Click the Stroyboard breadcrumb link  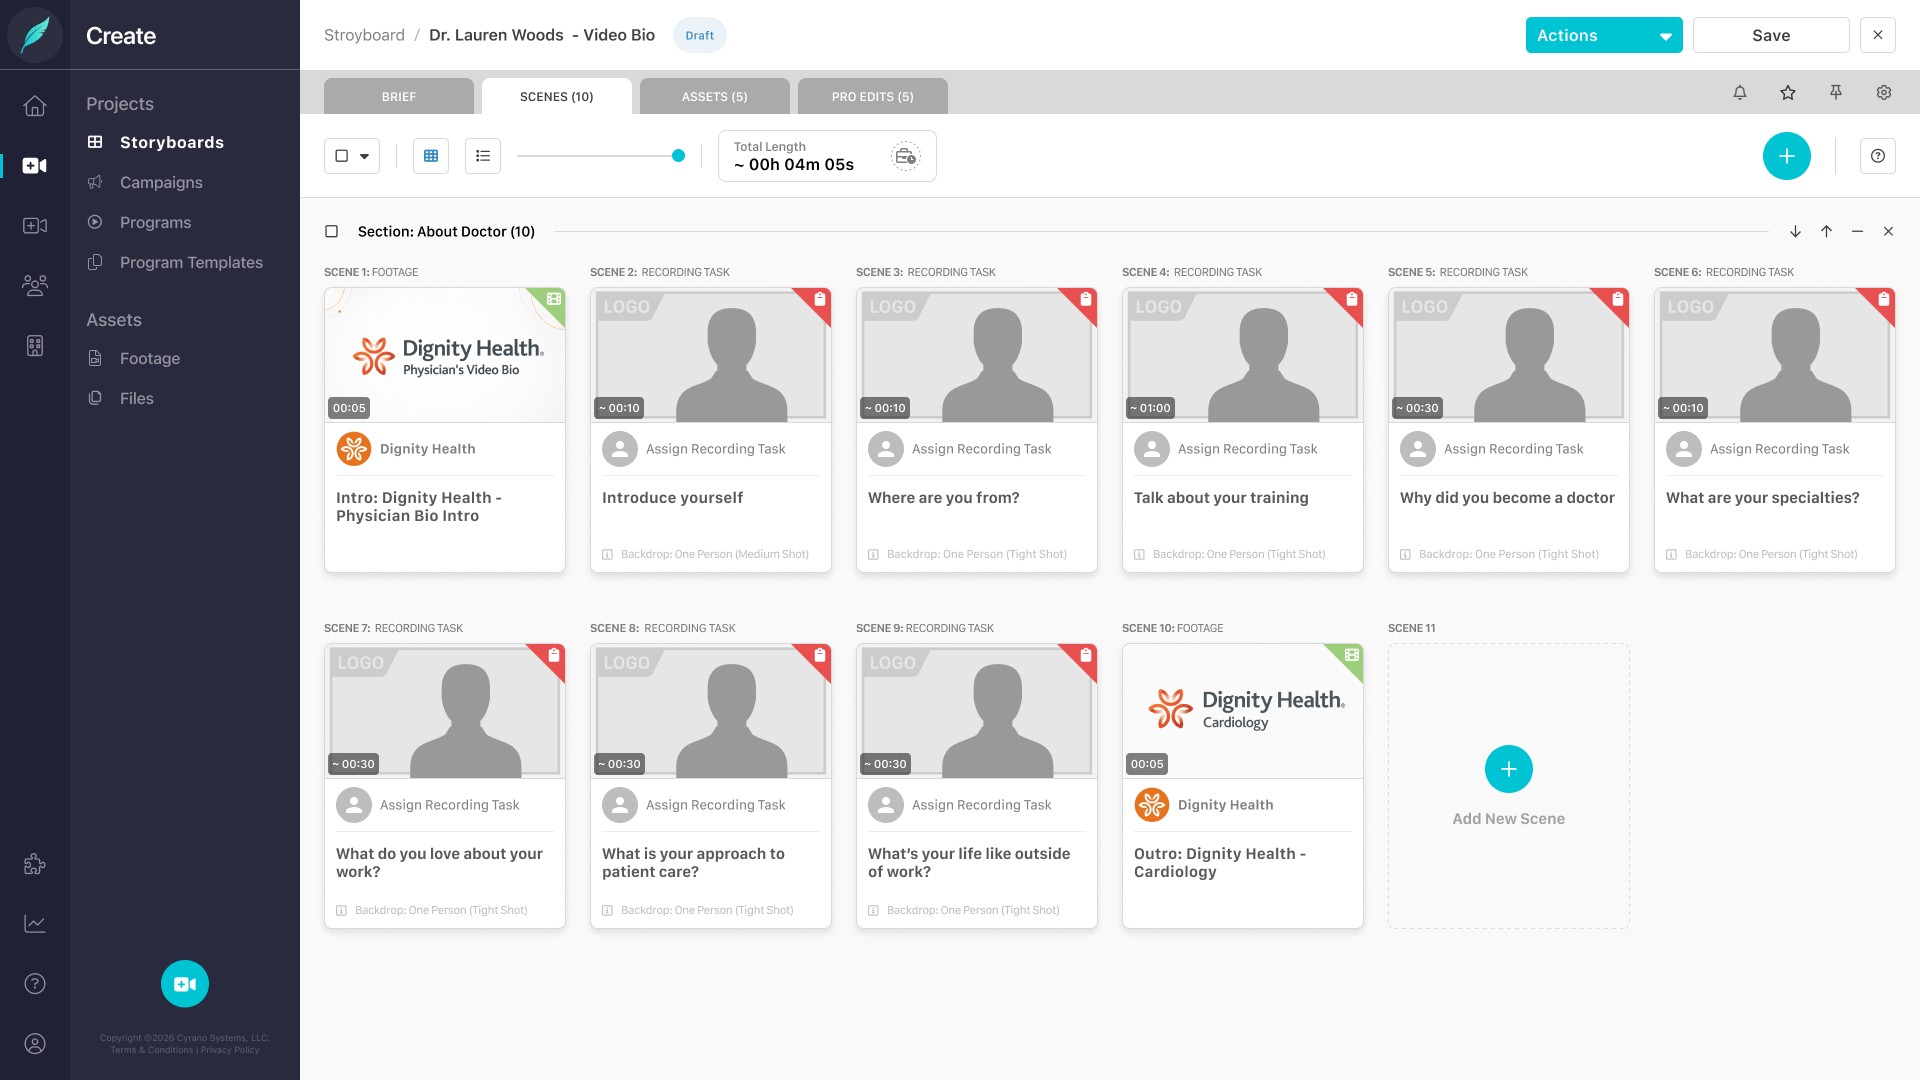coord(364,36)
